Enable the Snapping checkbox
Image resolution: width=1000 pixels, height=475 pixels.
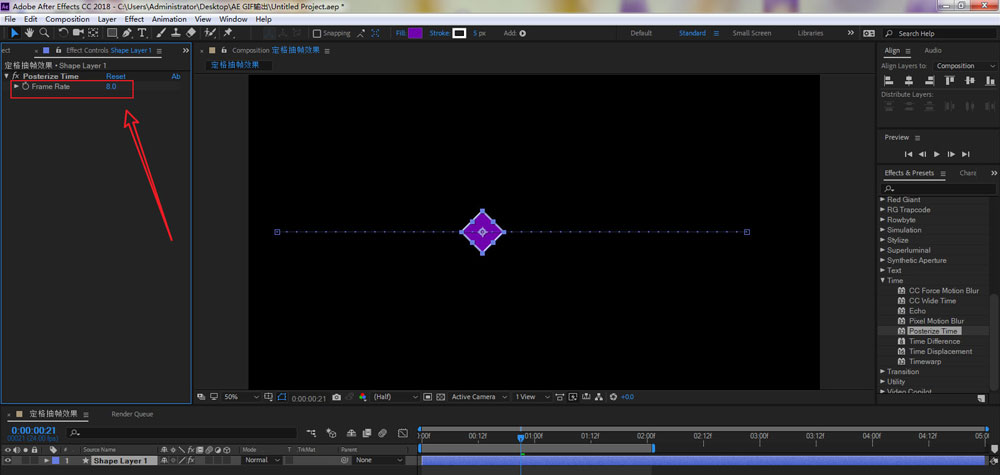pos(317,33)
